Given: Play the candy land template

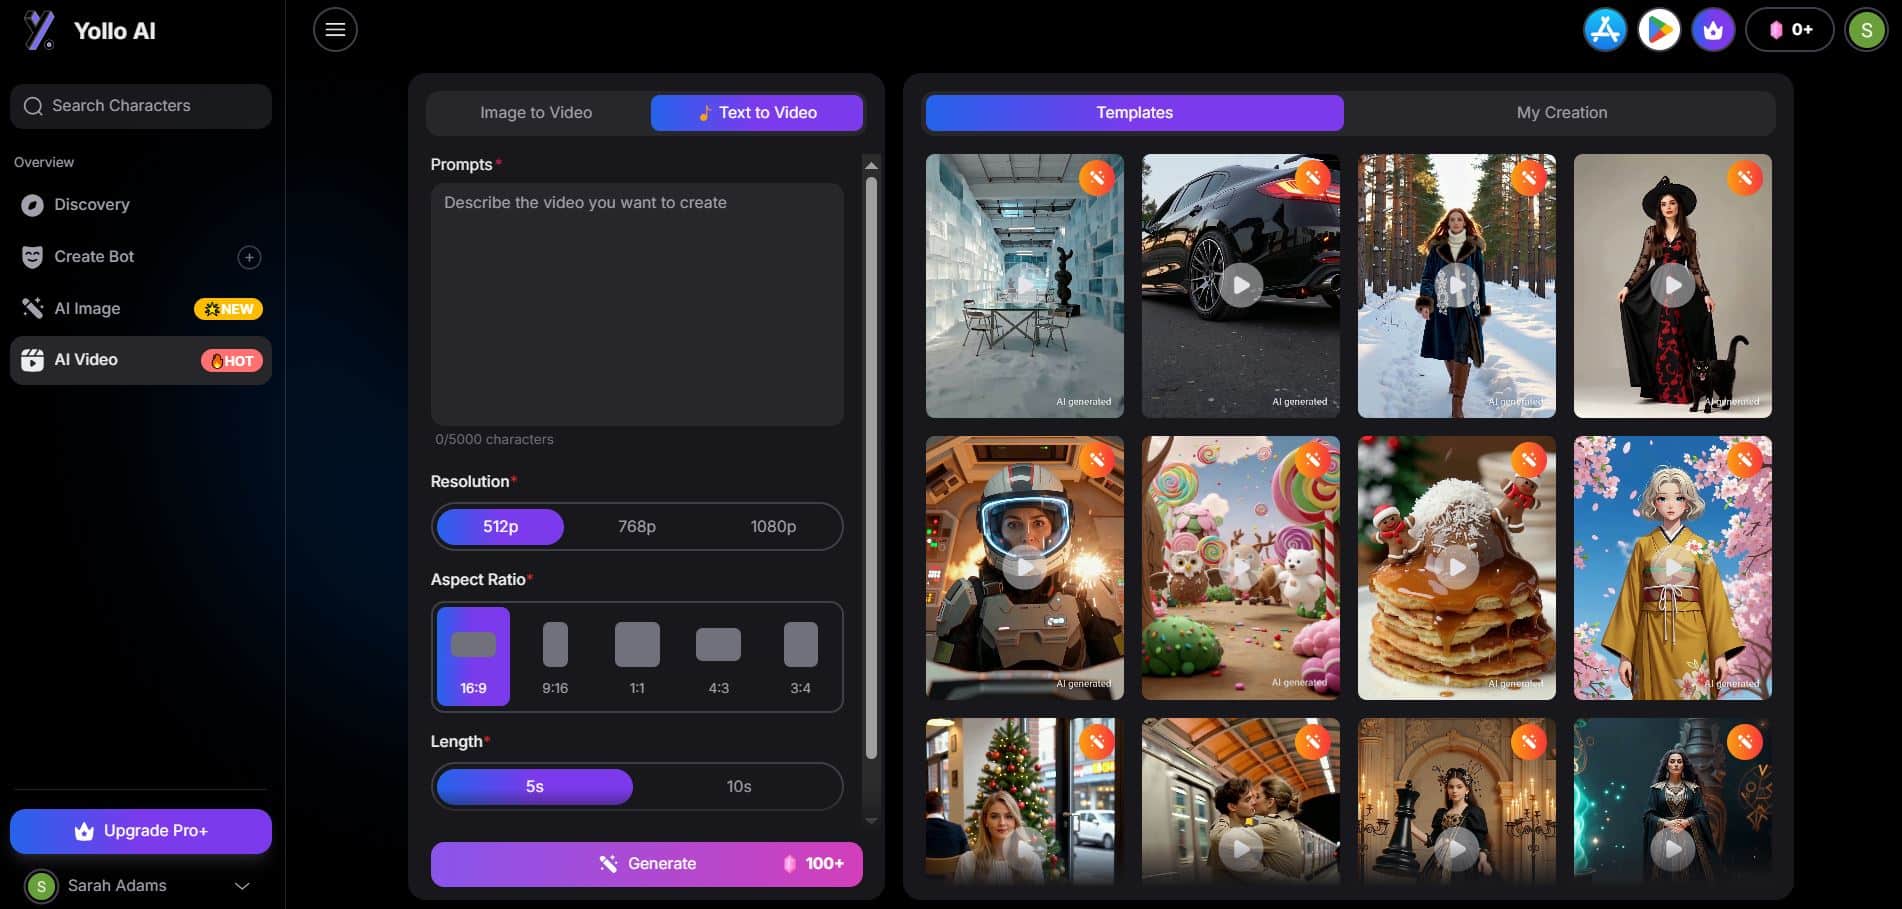Looking at the screenshot, I should (1241, 568).
